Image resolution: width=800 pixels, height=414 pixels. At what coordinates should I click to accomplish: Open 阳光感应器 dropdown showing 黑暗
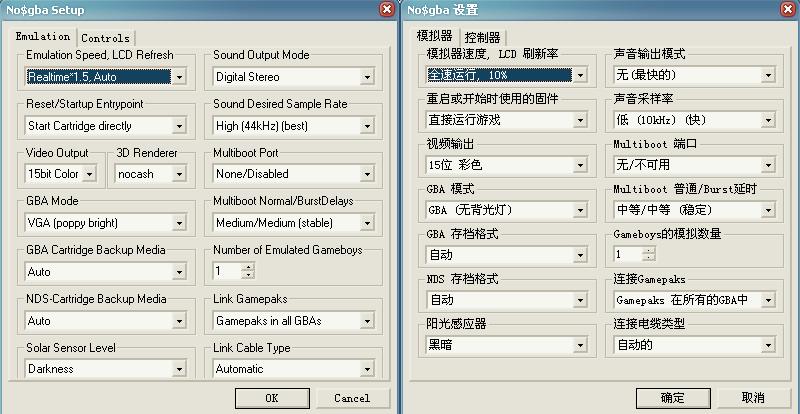click(580, 345)
